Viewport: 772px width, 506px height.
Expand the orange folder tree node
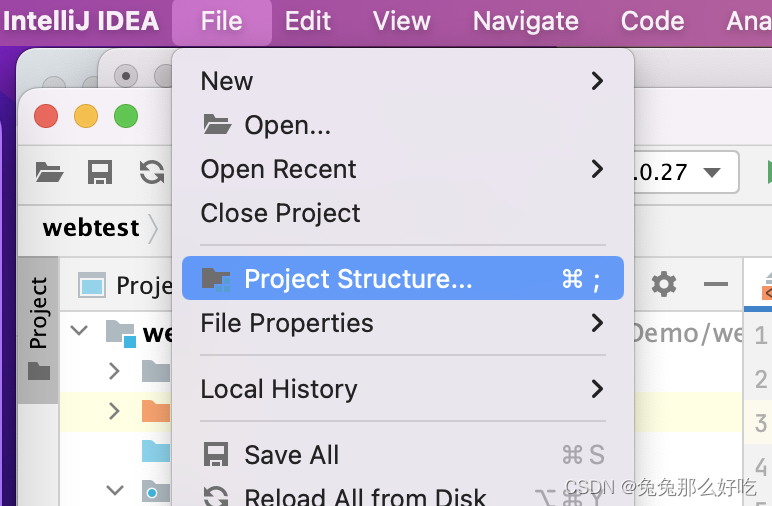pos(114,411)
